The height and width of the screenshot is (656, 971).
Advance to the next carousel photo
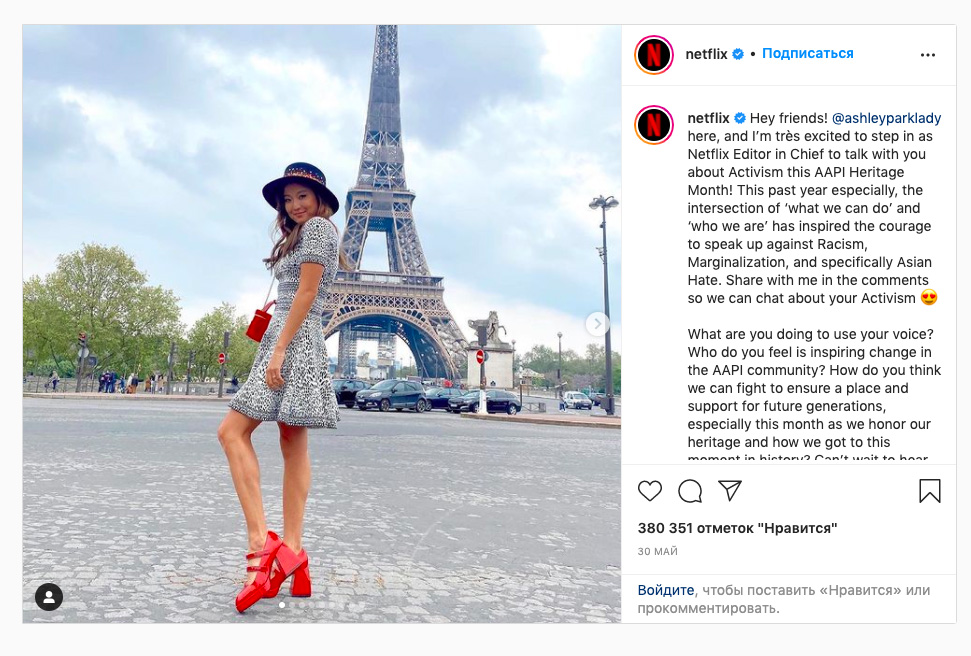[x=598, y=323]
